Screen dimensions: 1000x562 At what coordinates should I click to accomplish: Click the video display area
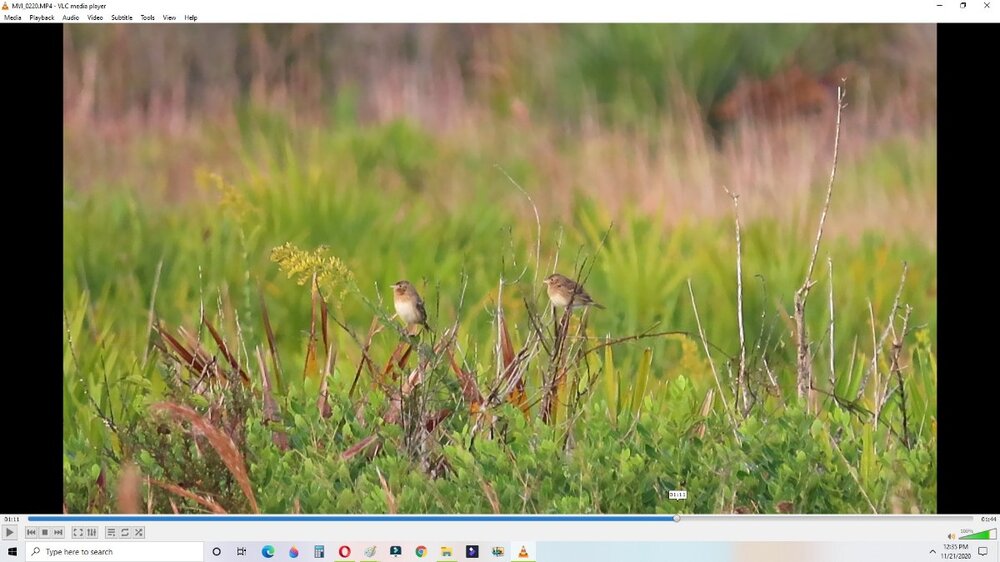pos(500,268)
